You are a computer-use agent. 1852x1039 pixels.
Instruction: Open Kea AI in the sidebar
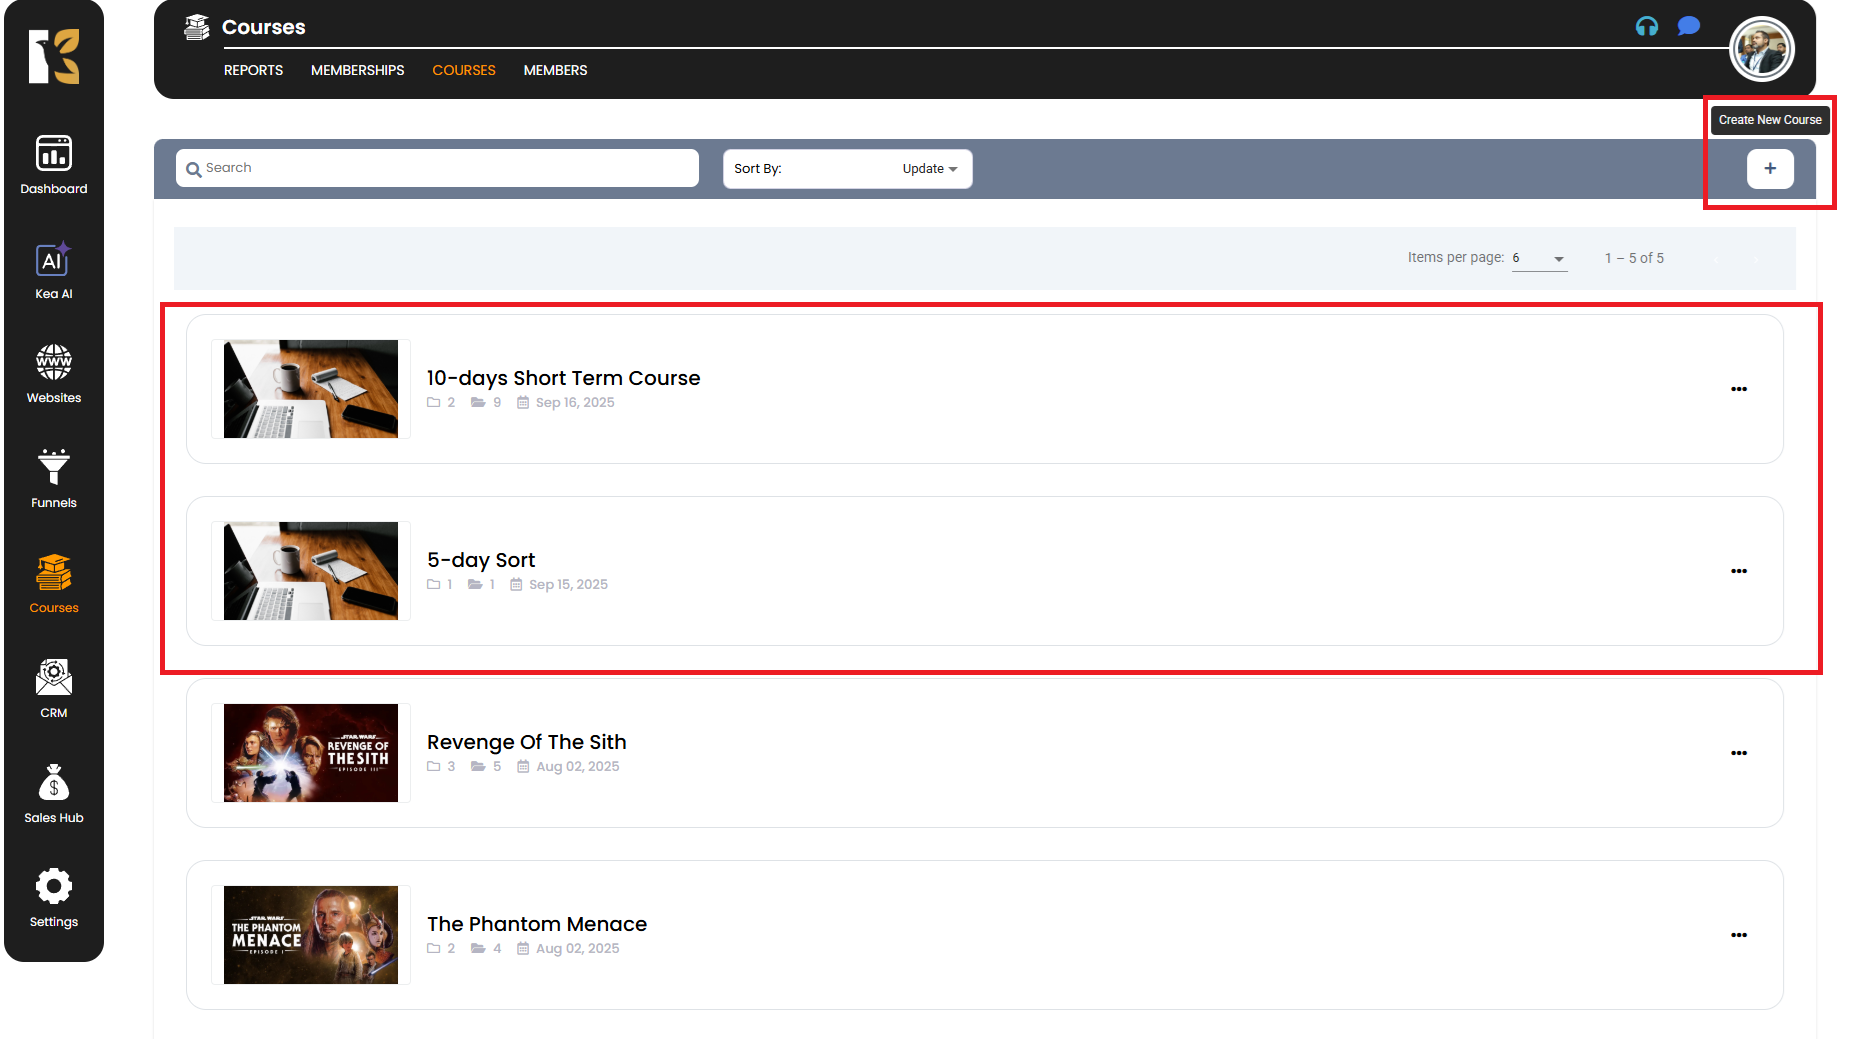tap(54, 270)
